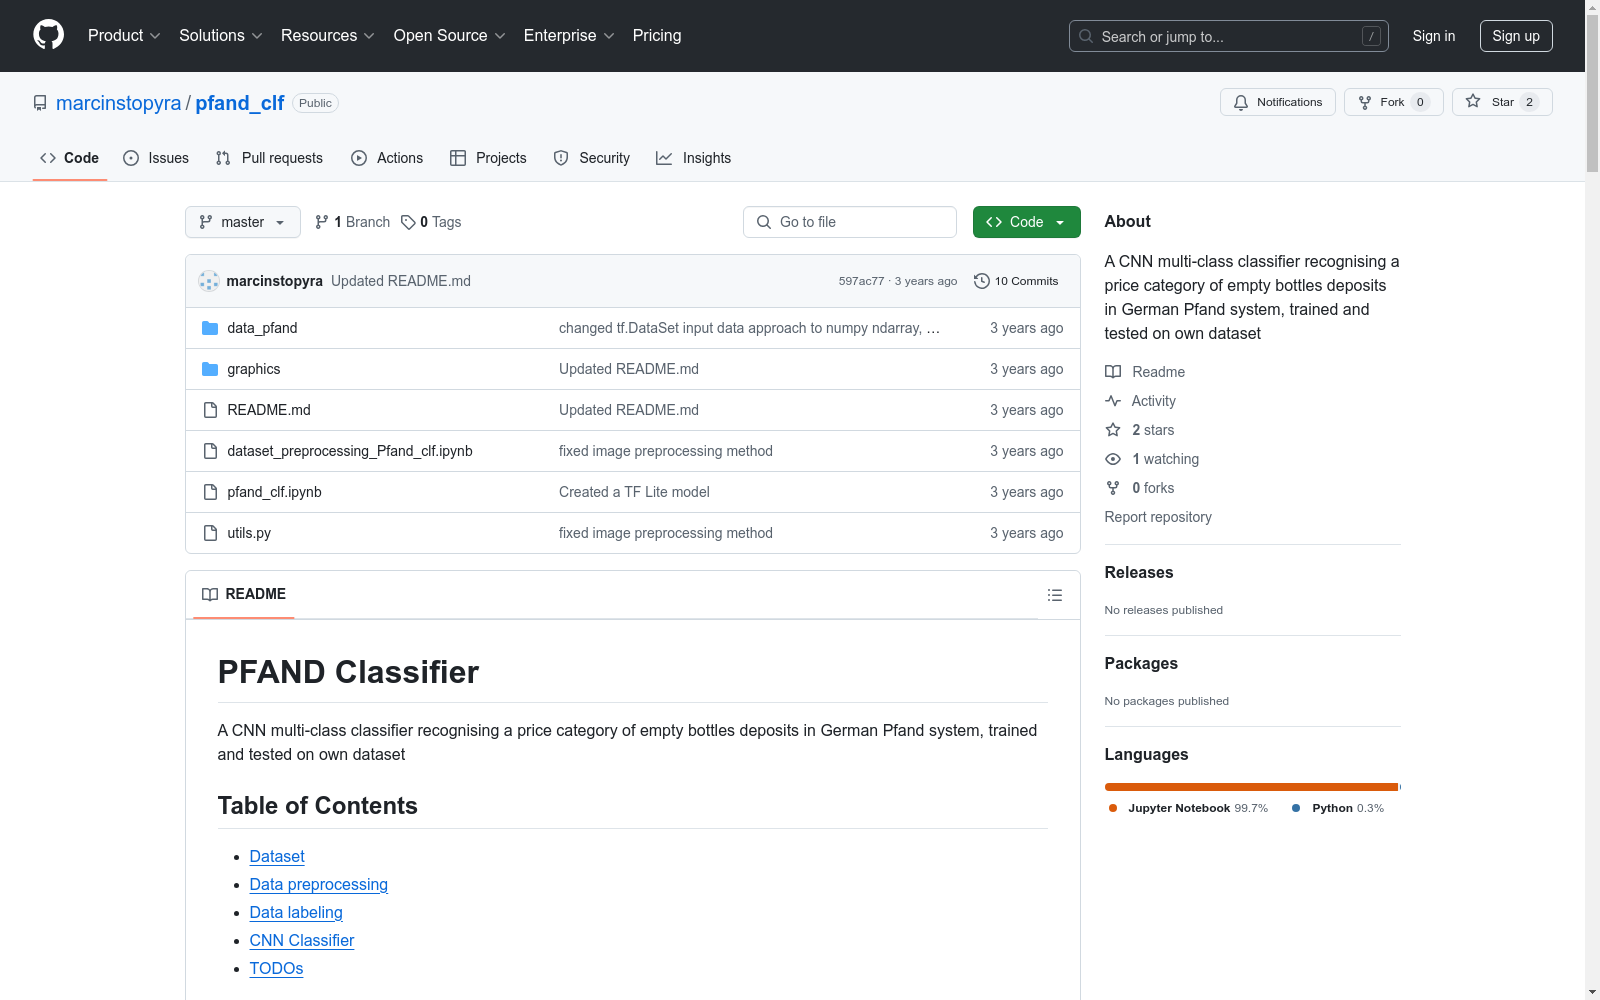
Task: Follow the Data labeling contents link
Action: click(296, 913)
